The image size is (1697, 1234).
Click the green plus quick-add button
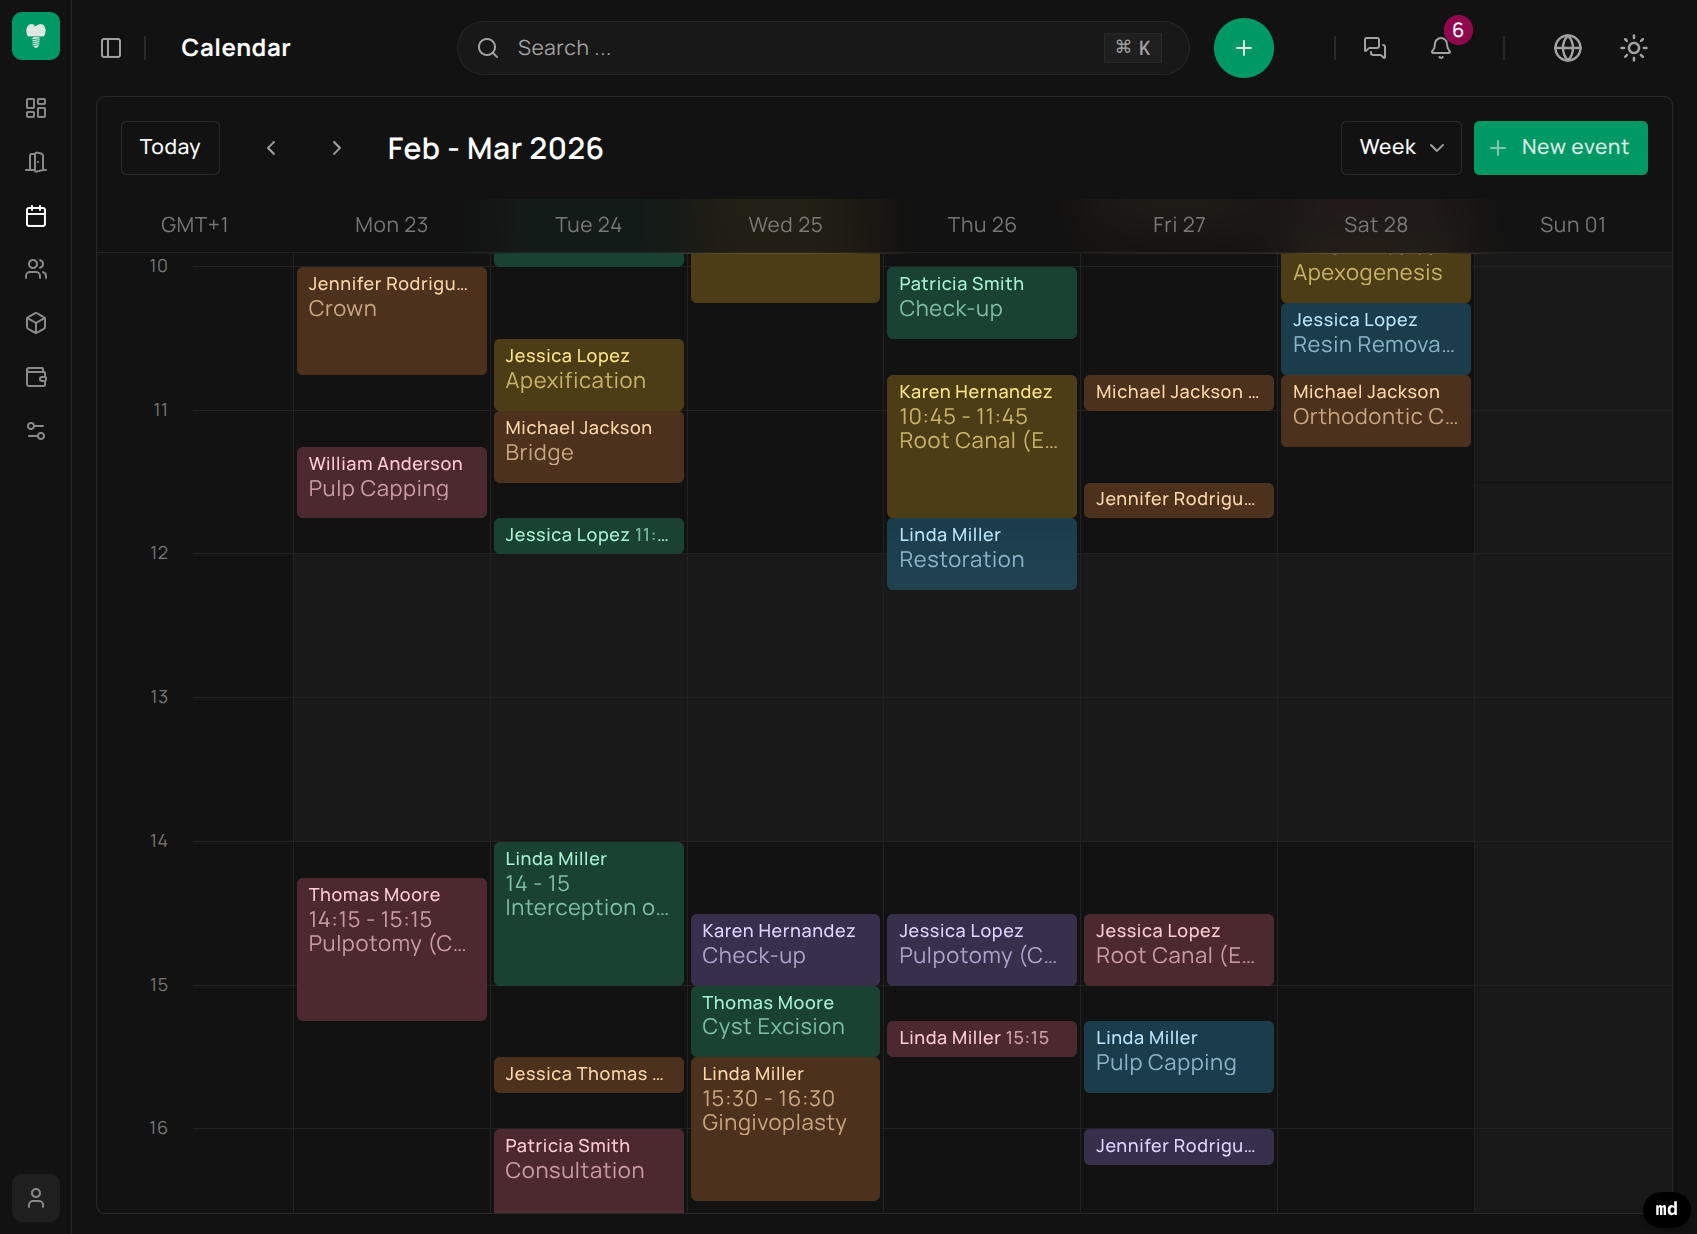1243,48
